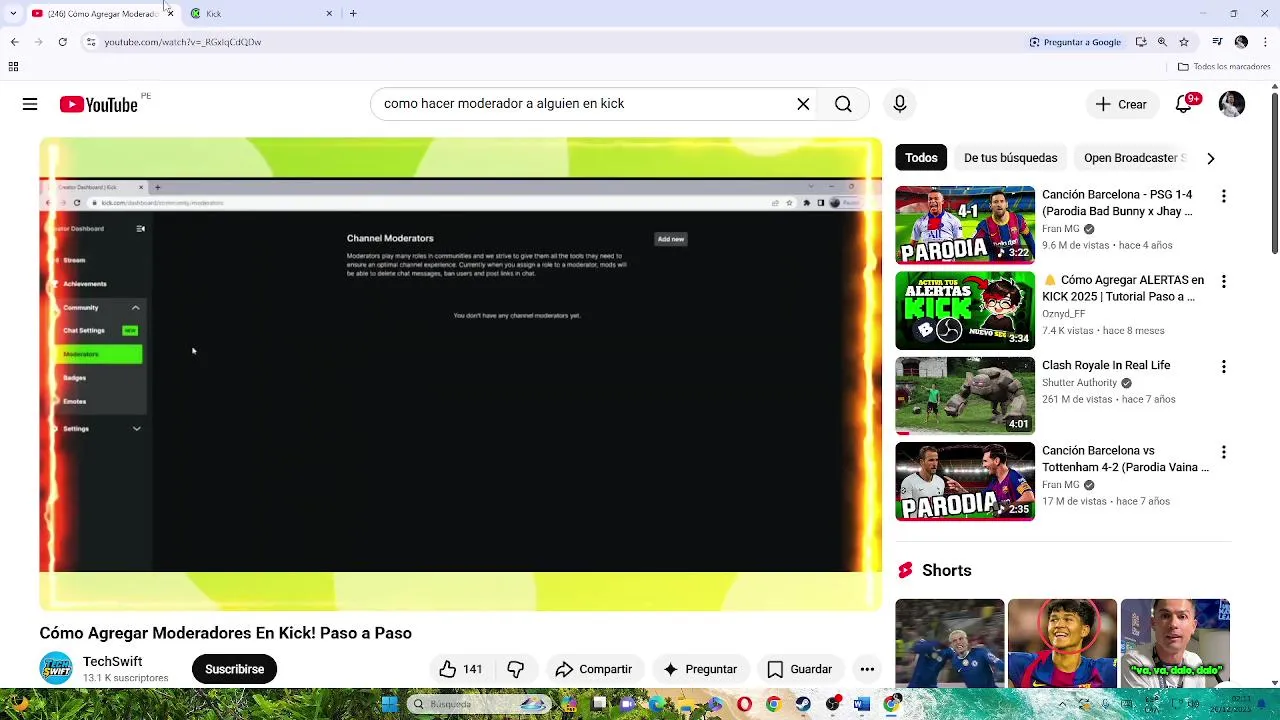The width and height of the screenshot is (1280, 720).
Task: Open Steam from the taskbar
Action: [803, 704]
